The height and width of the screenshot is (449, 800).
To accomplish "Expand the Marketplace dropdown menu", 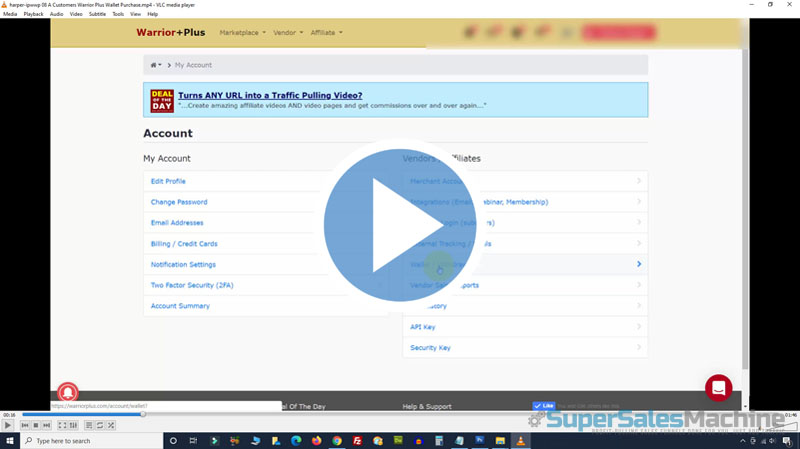I will [242, 33].
